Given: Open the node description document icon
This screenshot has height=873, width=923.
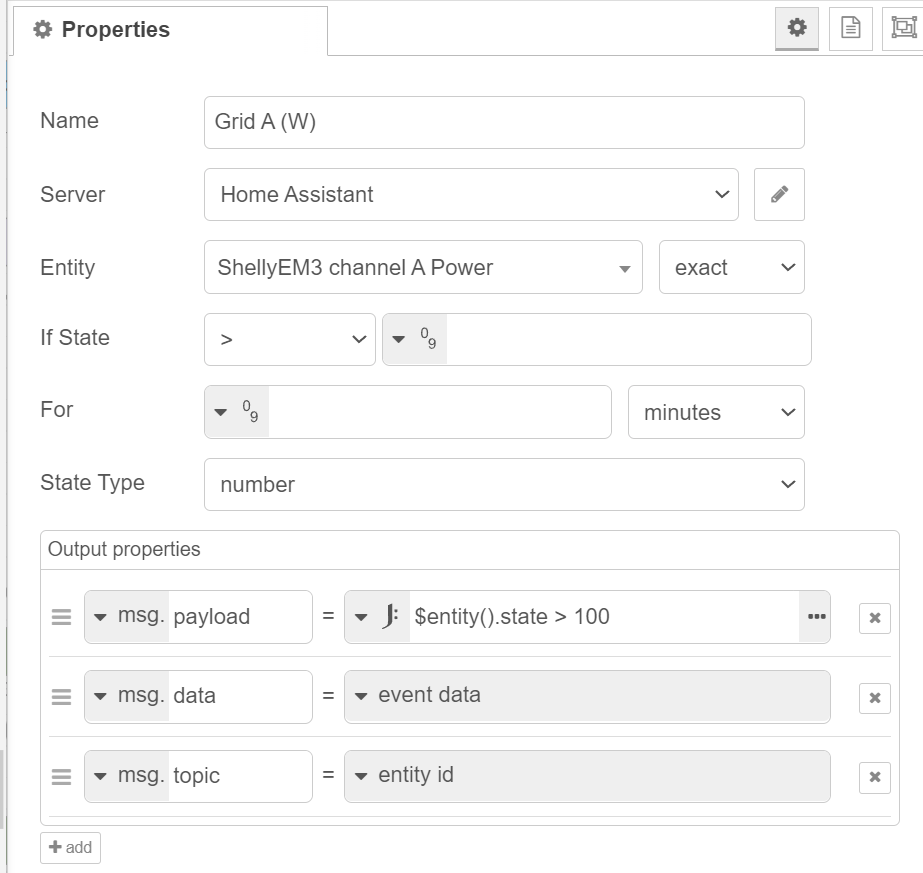Looking at the screenshot, I should pos(850,29).
